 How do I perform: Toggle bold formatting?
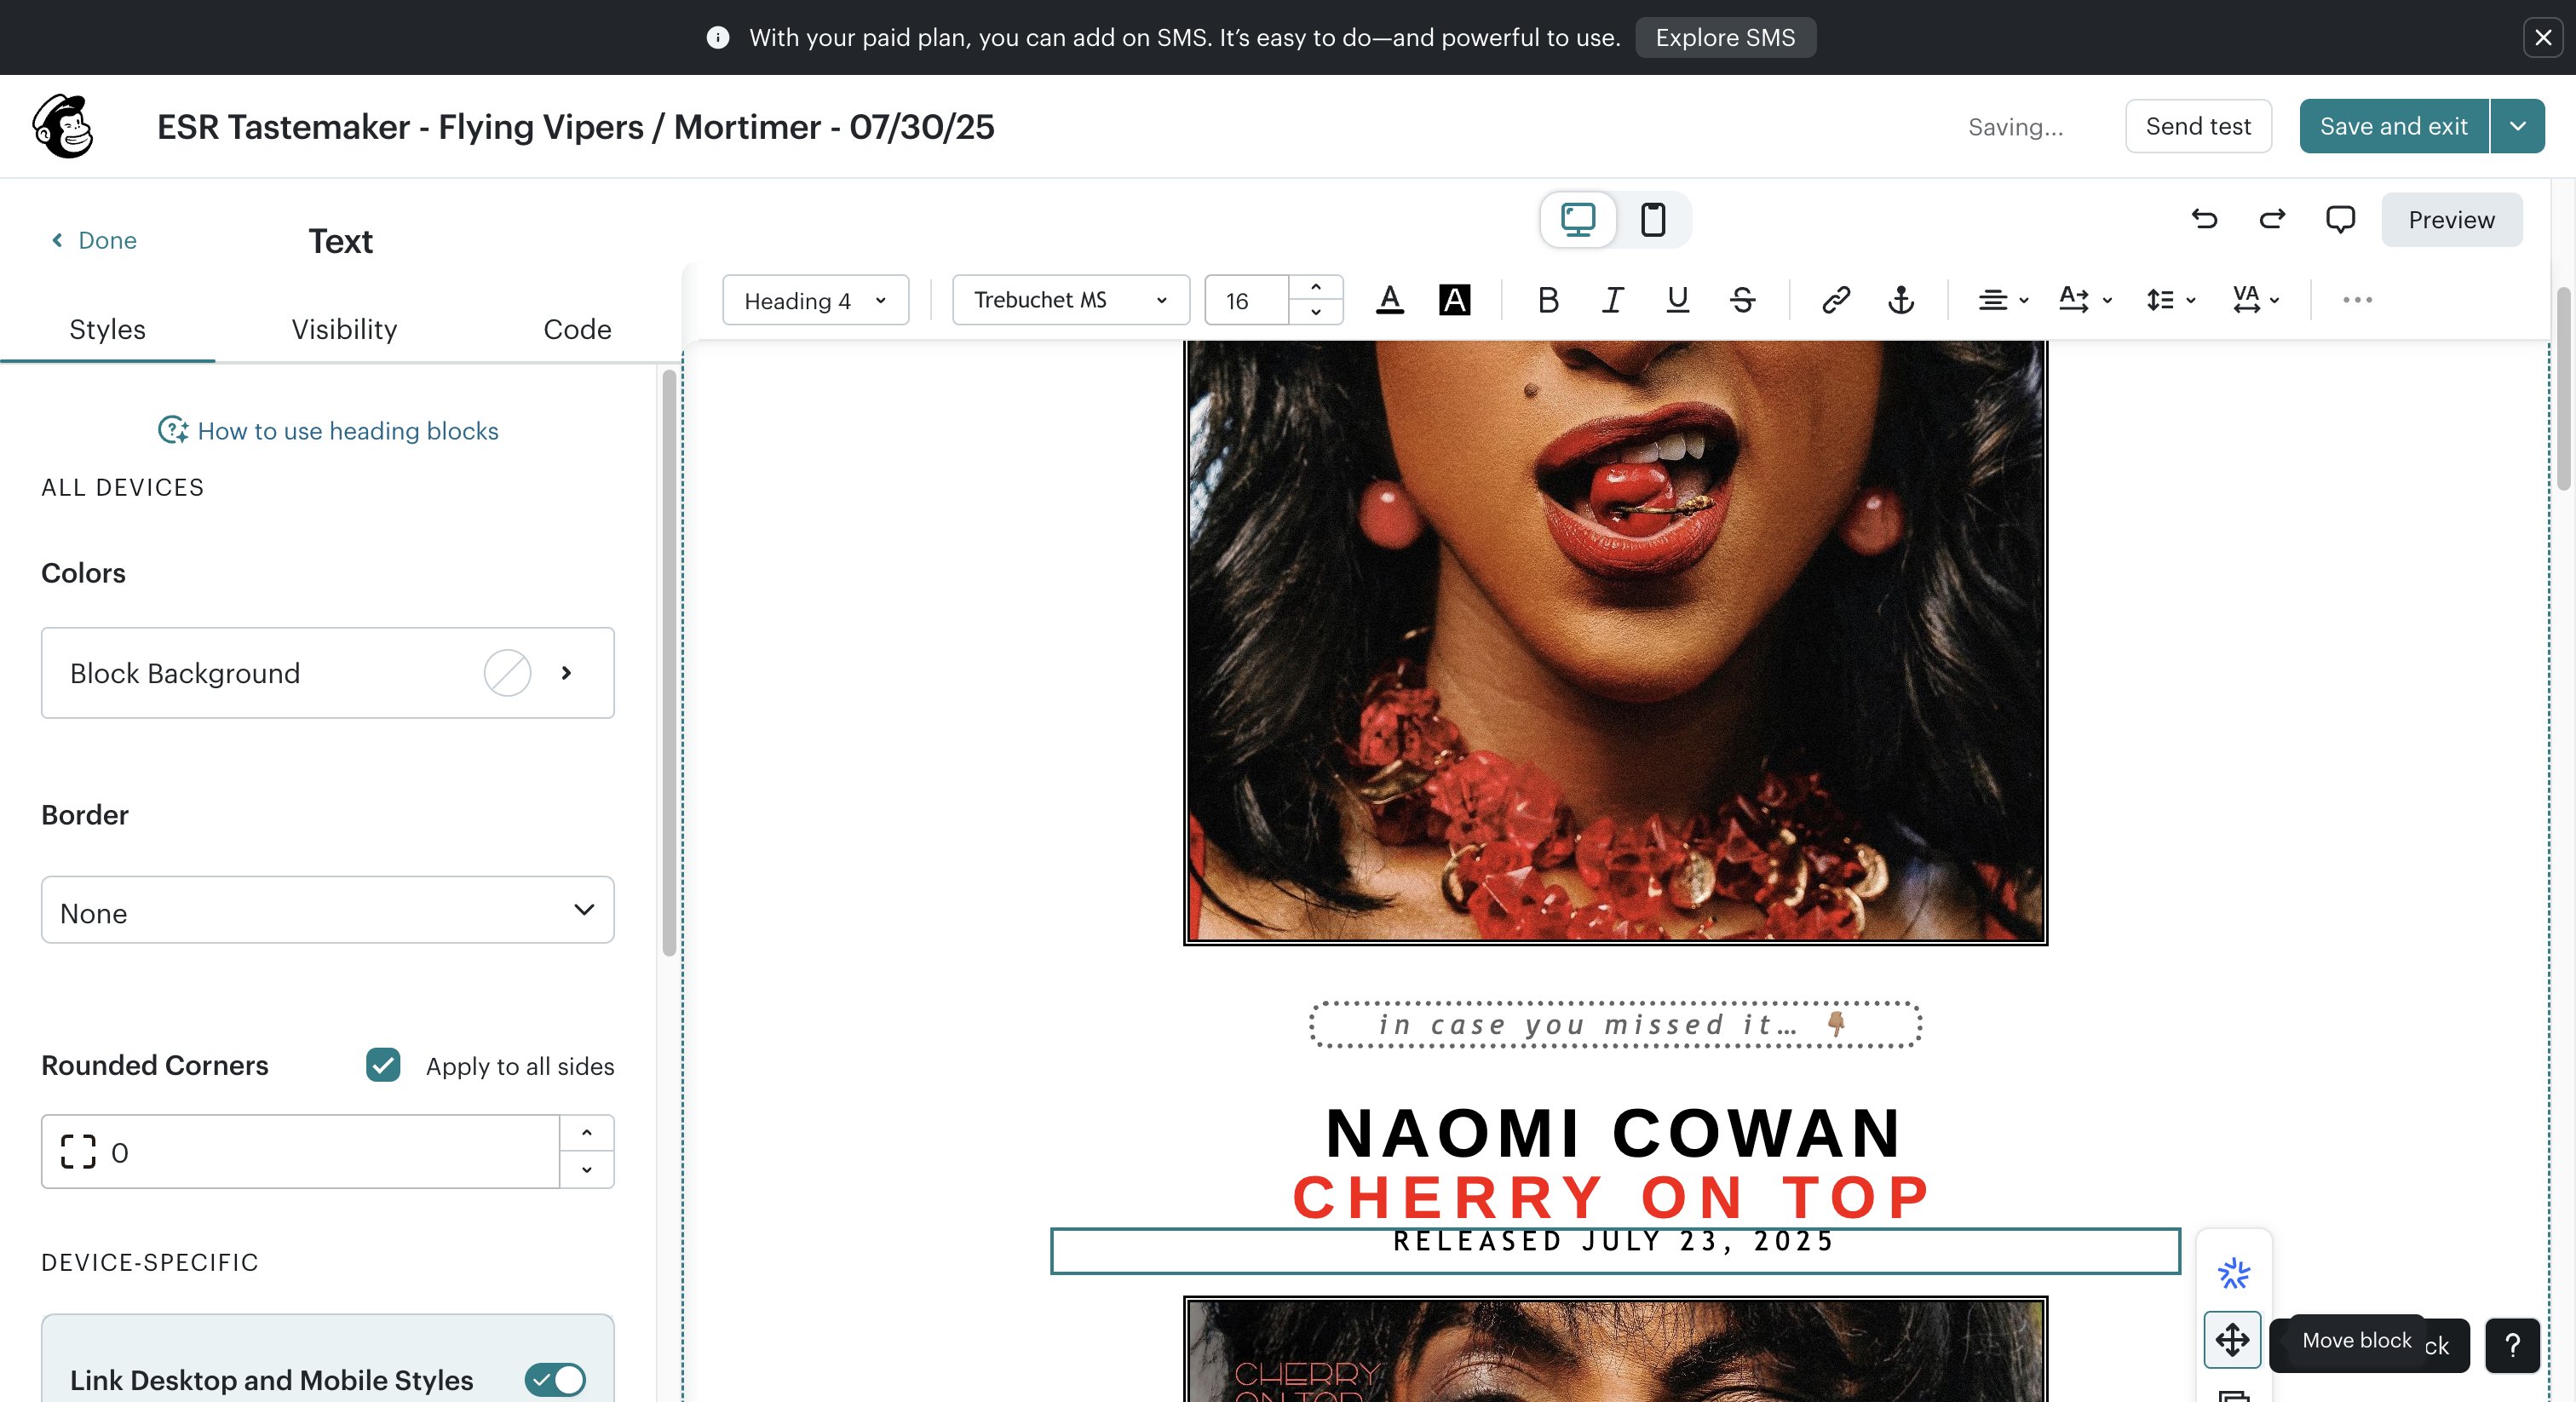(1548, 300)
